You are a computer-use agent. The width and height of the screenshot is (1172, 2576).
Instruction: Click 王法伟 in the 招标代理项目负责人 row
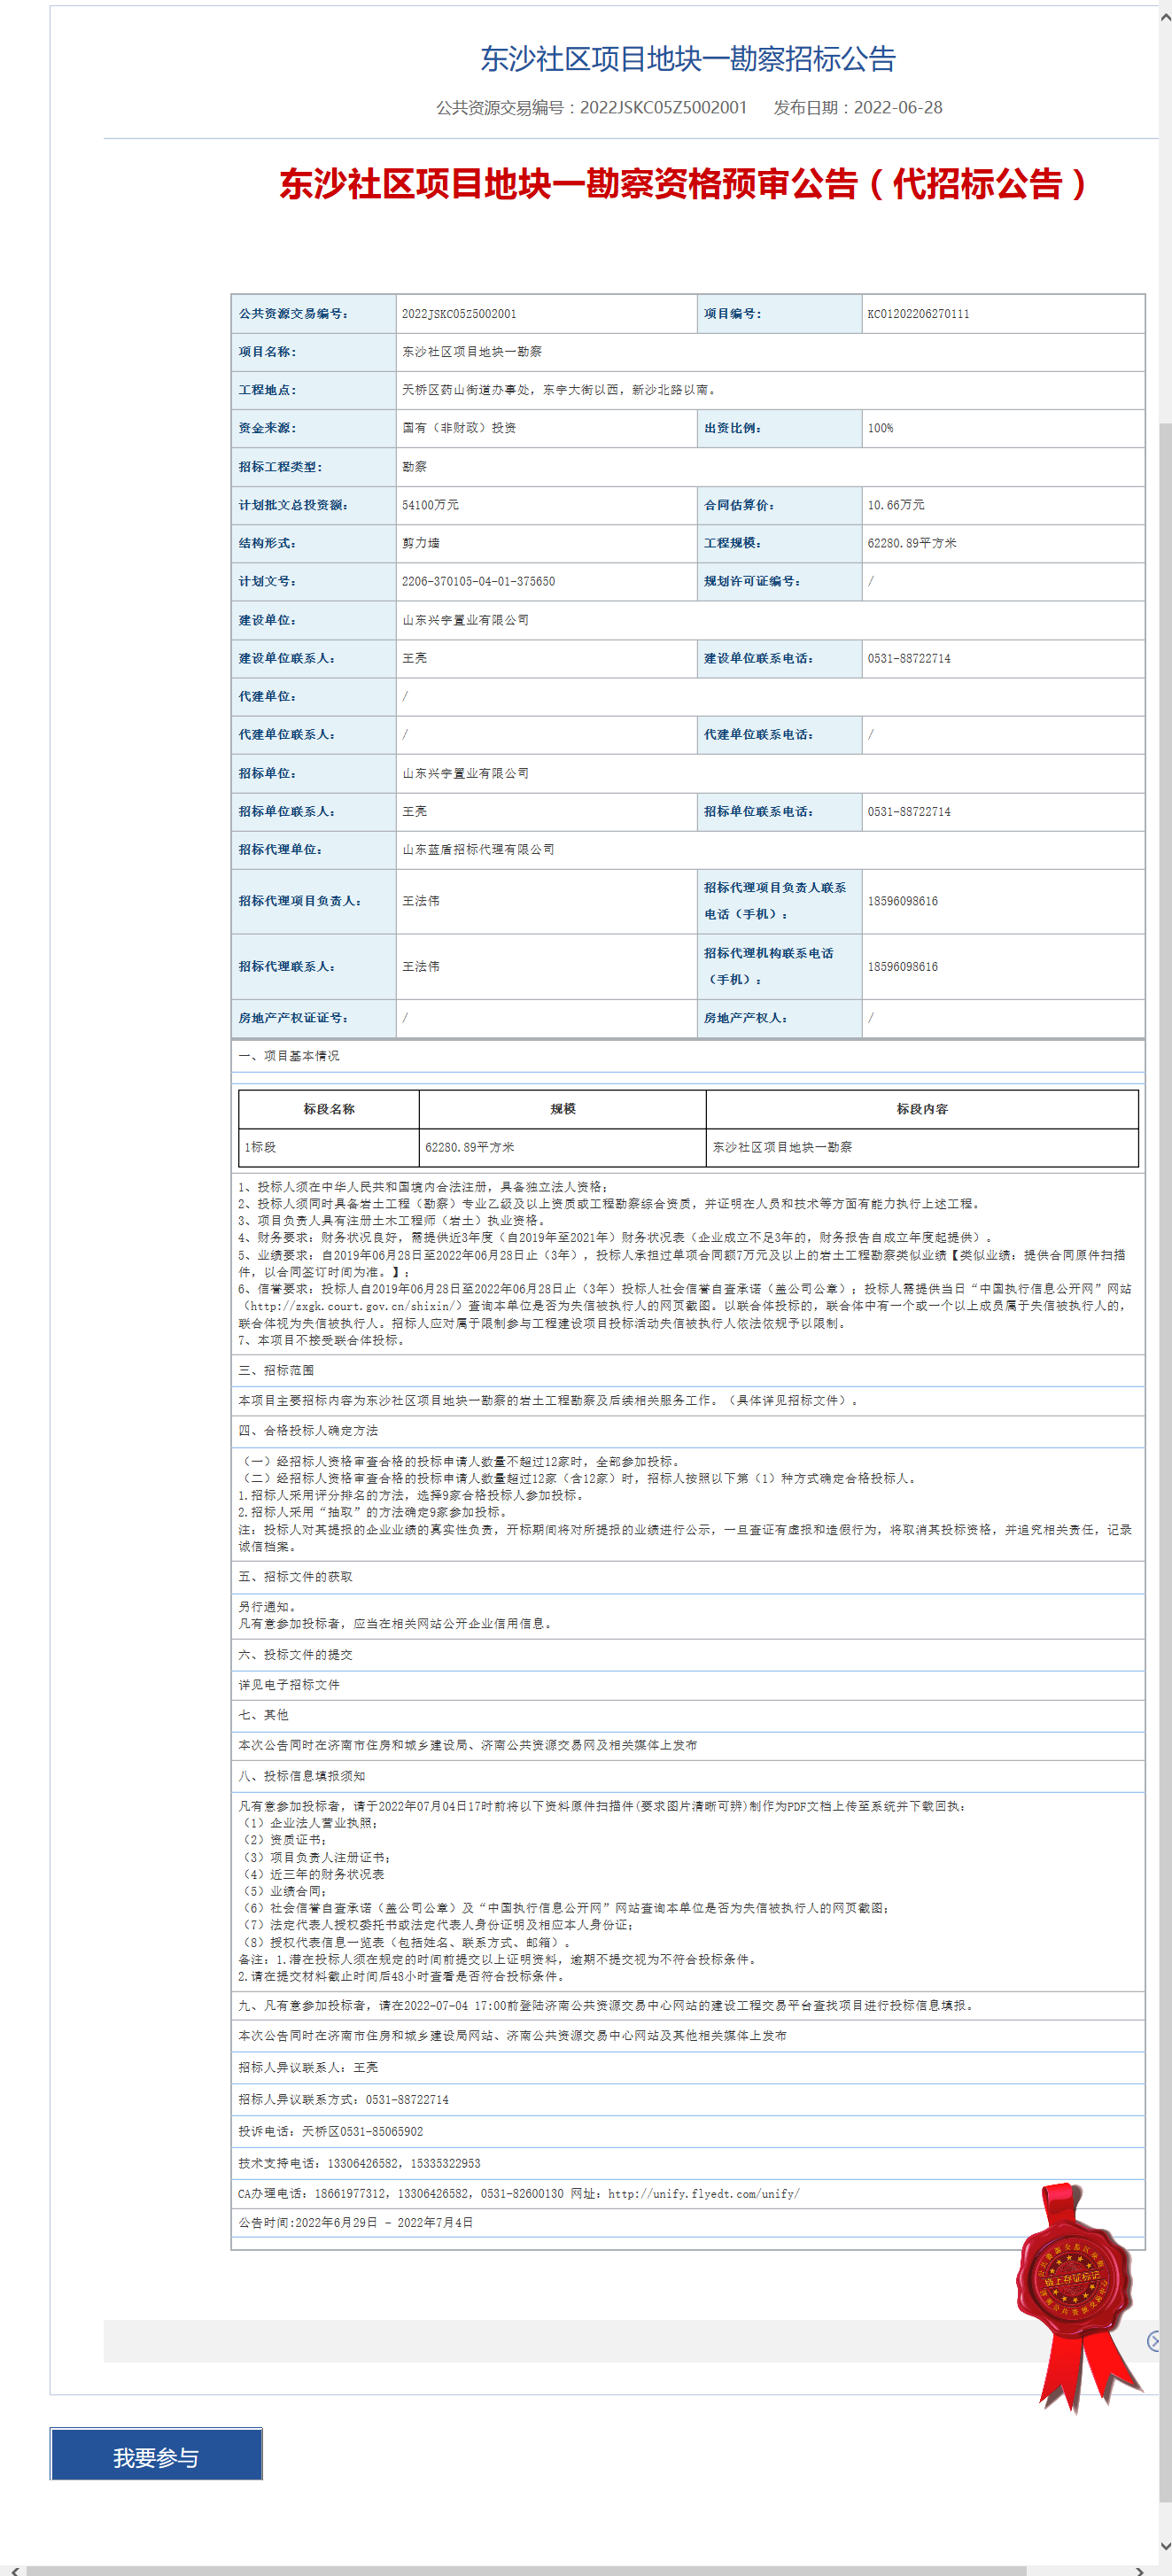(x=421, y=901)
